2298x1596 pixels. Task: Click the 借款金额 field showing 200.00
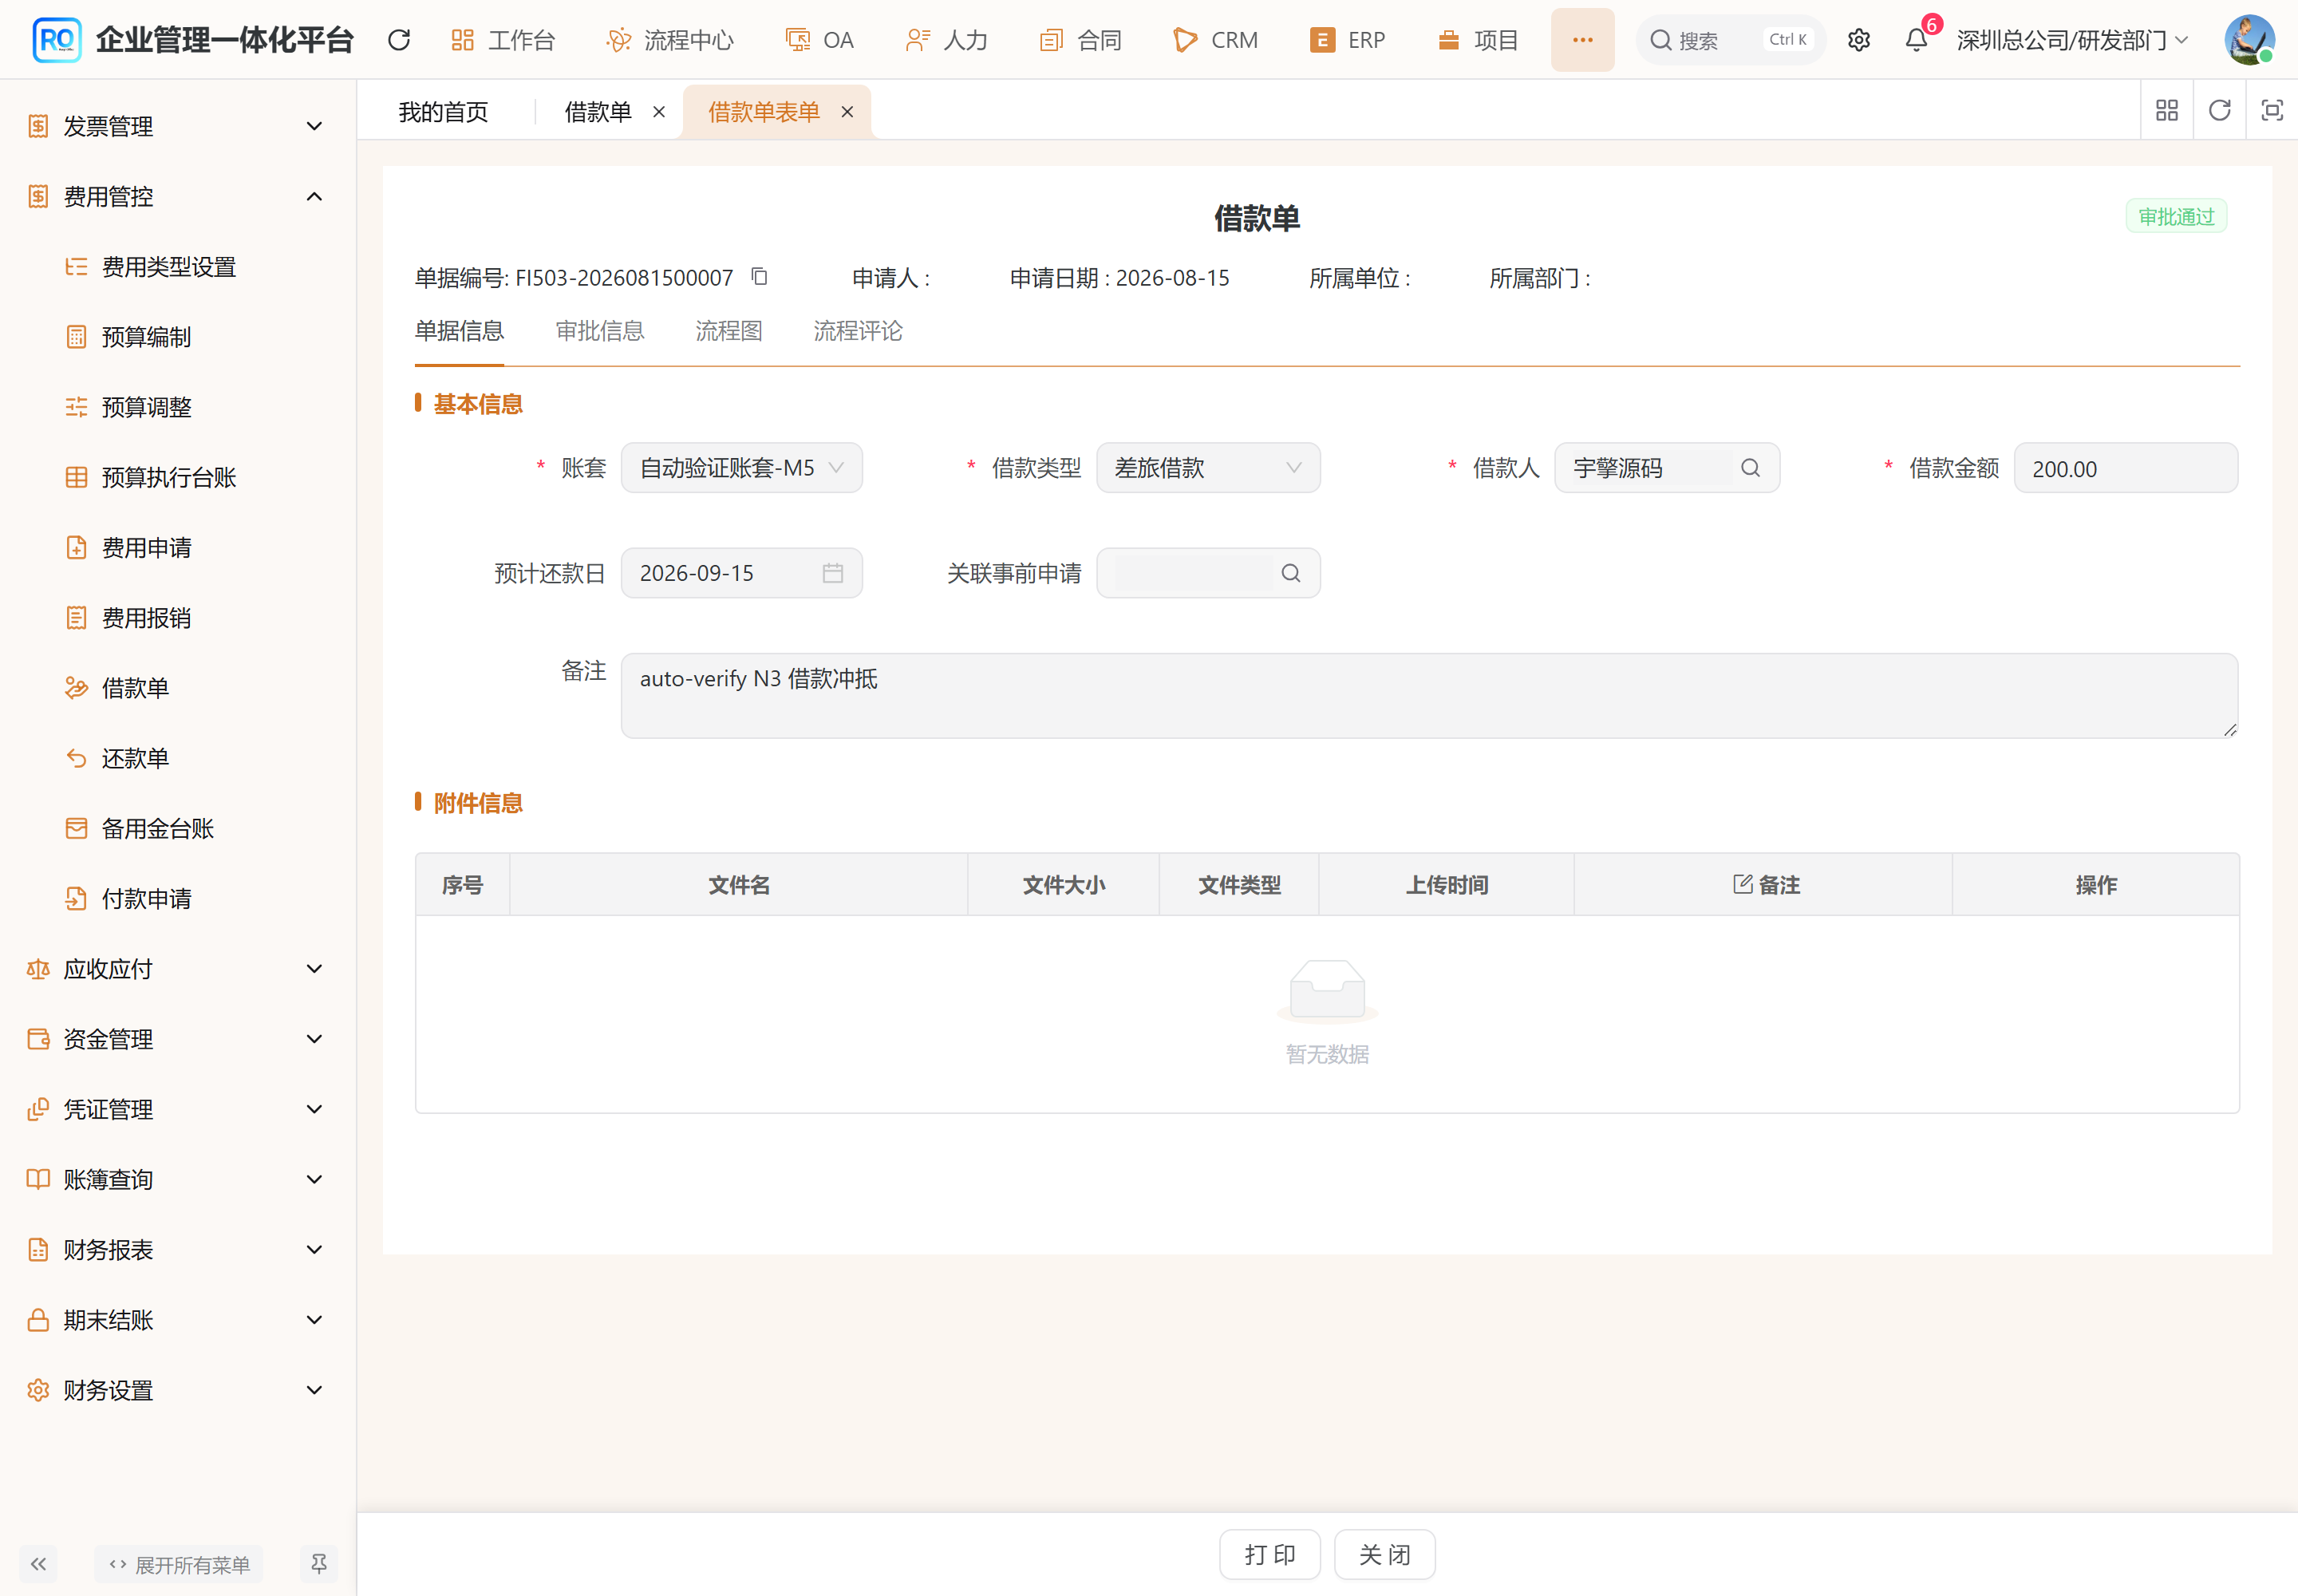click(x=2125, y=468)
